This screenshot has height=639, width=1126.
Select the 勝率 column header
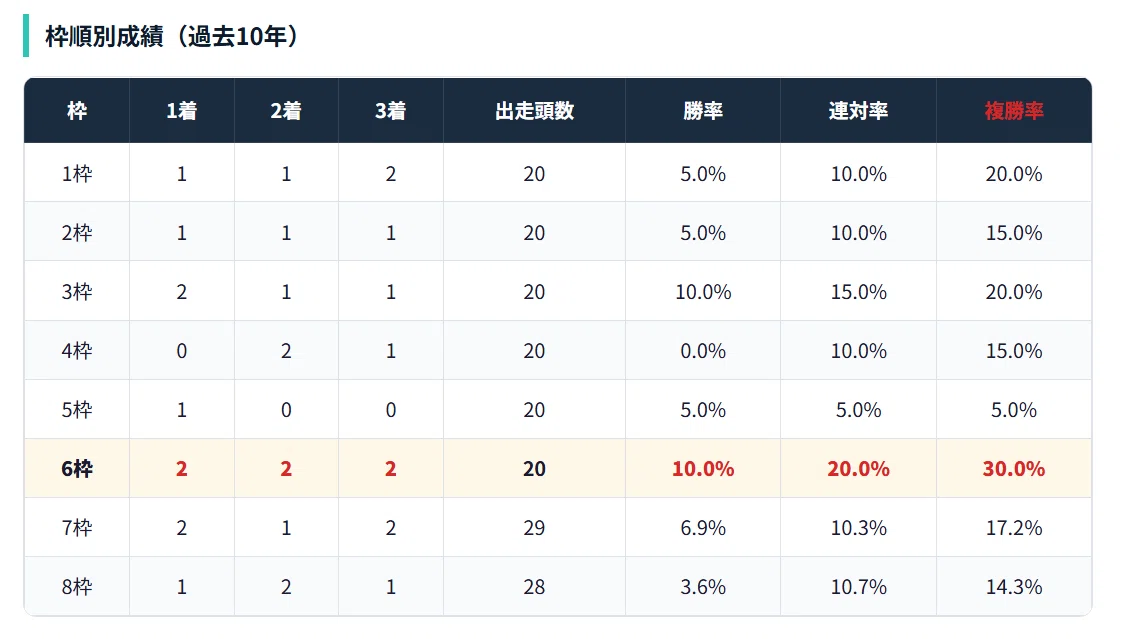(703, 111)
